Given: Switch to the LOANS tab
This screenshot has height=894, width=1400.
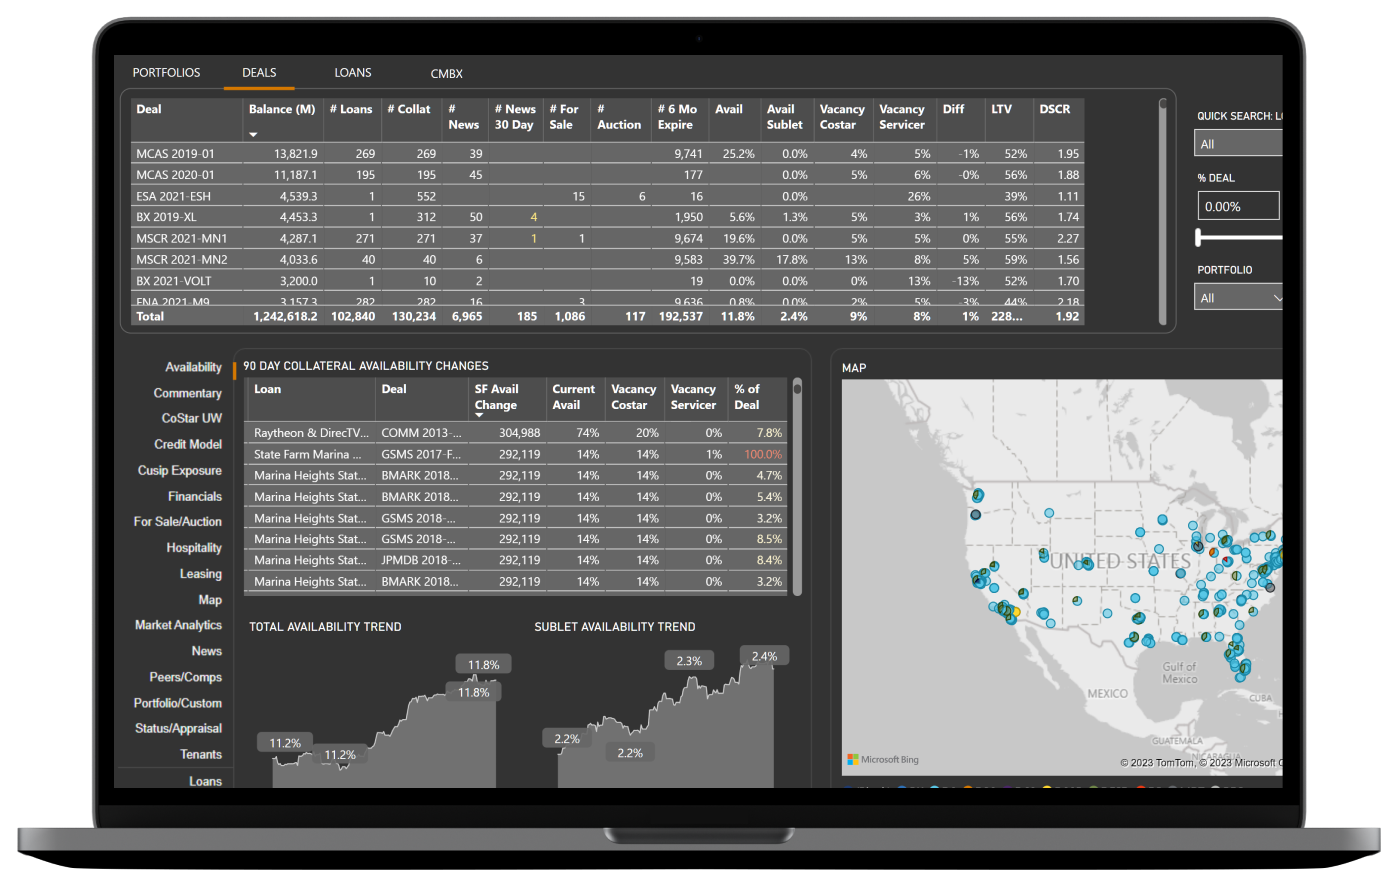Looking at the screenshot, I should point(353,73).
